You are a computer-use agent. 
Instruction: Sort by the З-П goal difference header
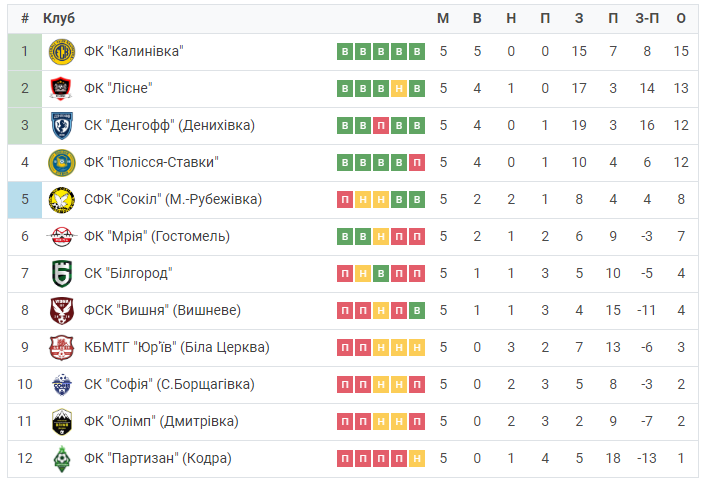[647, 18]
